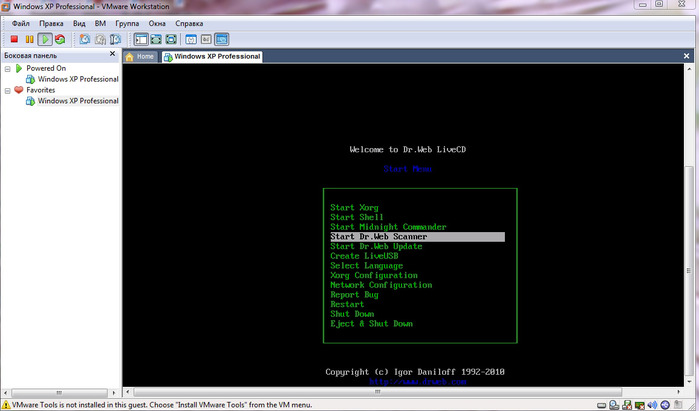This screenshot has height=411, width=699.
Task: Select Windows XP Professional under Favorites
Action: (x=78, y=101)
